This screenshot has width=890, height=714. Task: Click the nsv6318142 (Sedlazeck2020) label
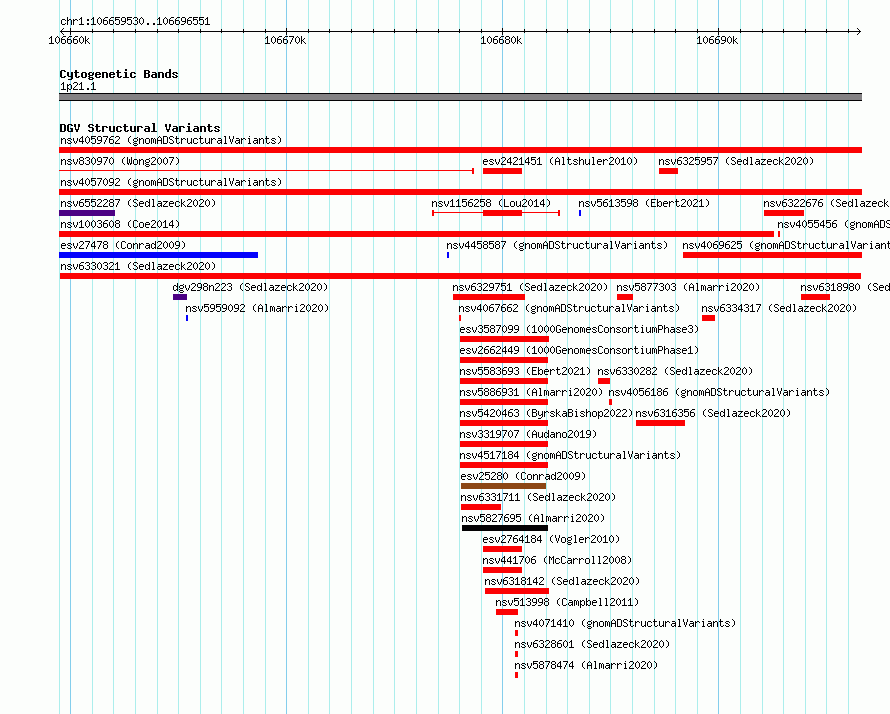click(562, 581)
